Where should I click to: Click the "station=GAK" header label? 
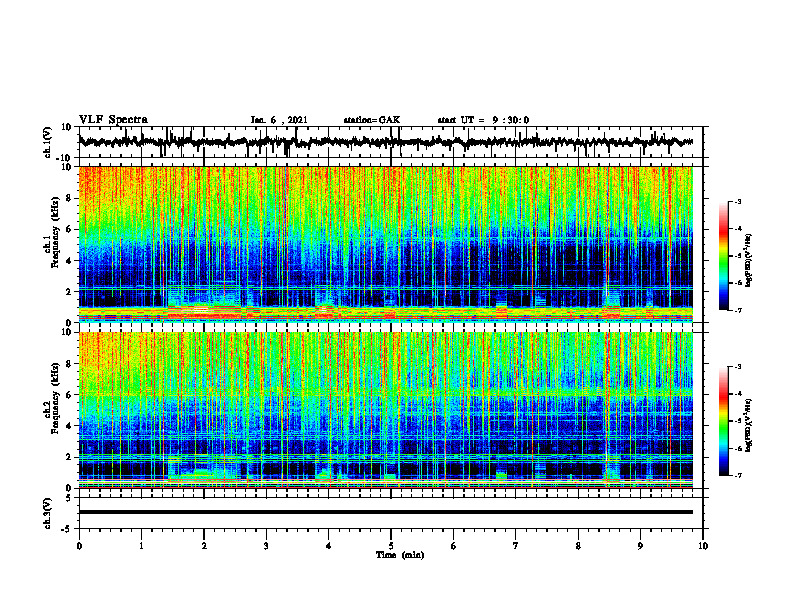[x=372, y=120]
